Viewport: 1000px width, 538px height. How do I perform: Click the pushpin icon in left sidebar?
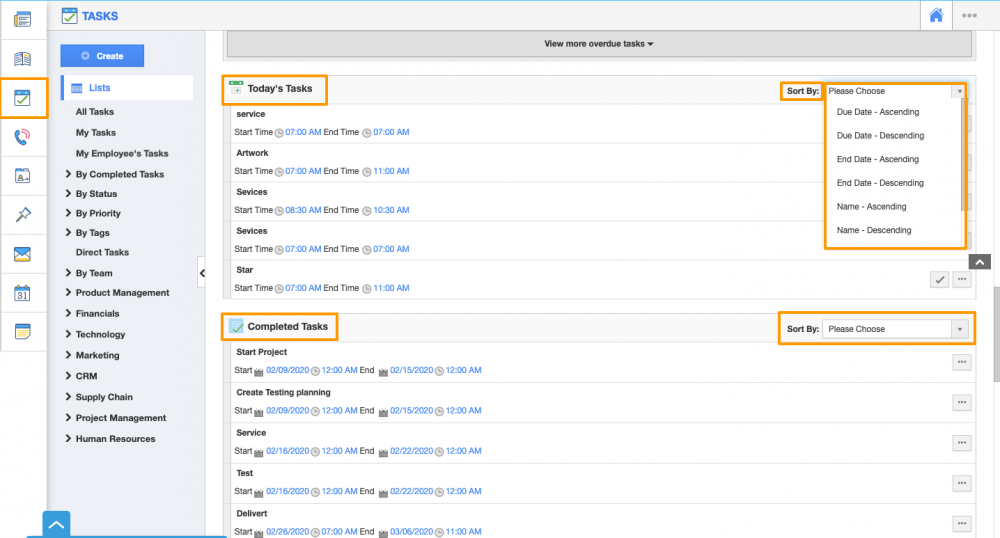(23, 215)
